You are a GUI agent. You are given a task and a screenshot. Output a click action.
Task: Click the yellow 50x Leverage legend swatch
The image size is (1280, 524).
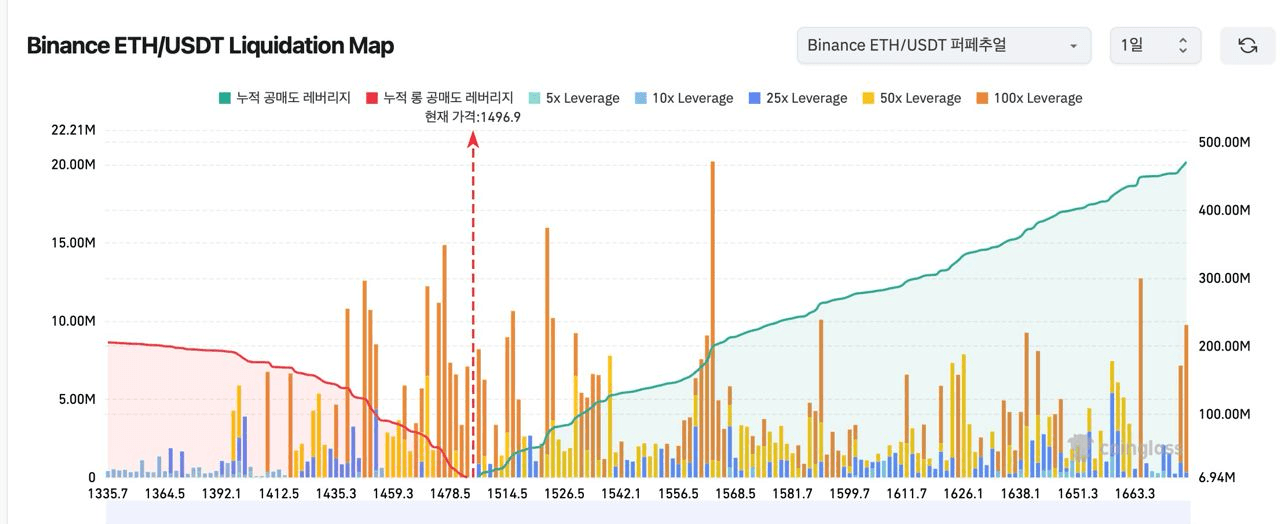click(x=869, y=98)
